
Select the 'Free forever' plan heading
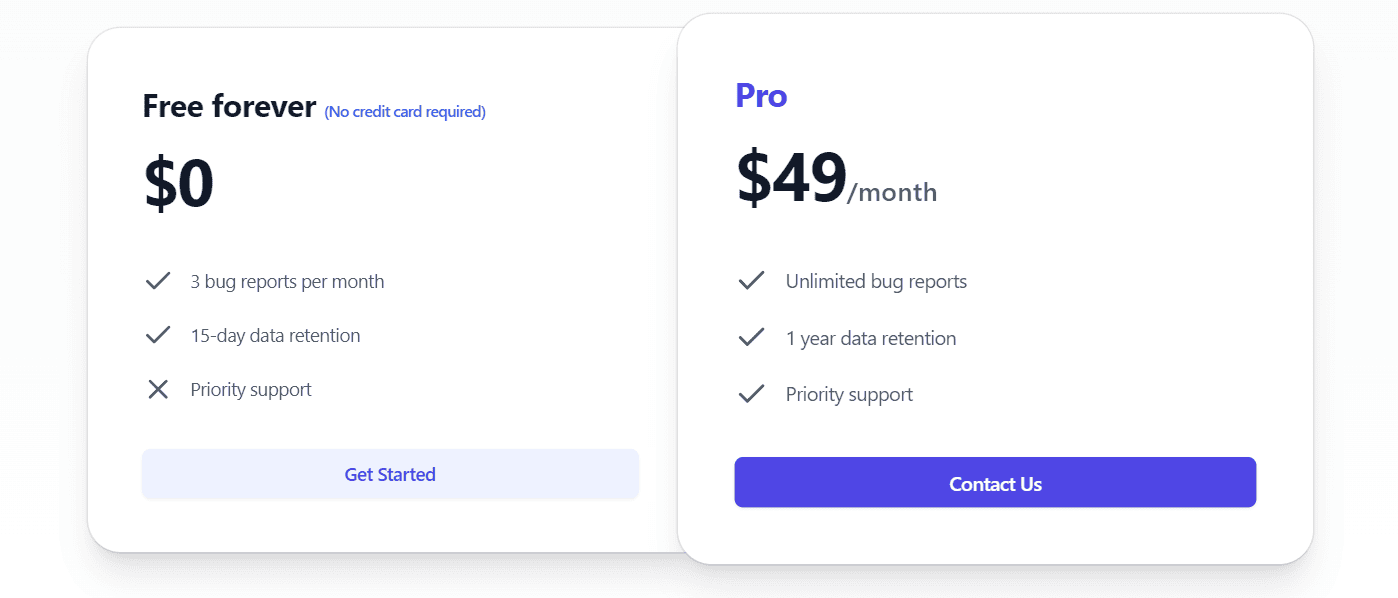point(229,106)
